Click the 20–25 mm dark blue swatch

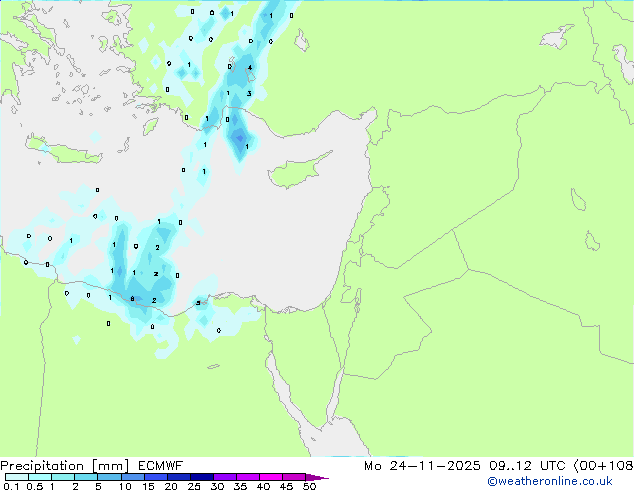(x=178, y=477)
